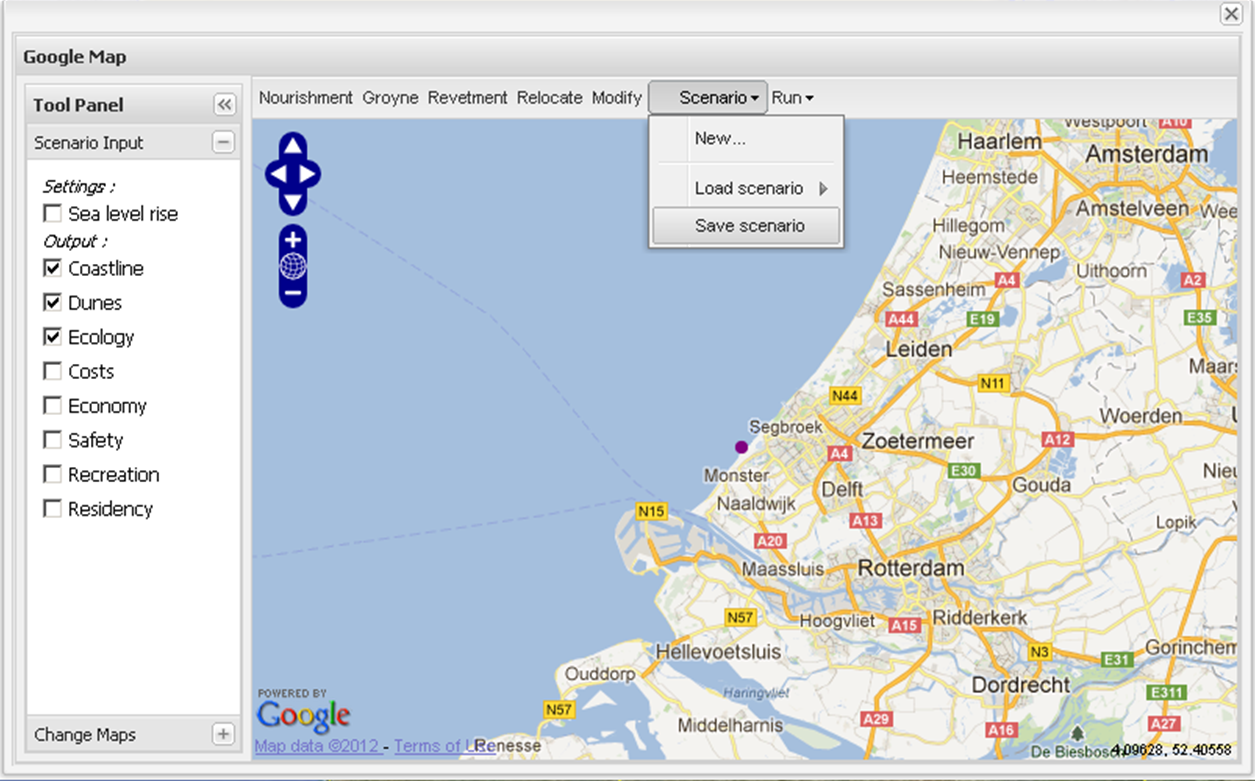
Task: Click the Dordrecht city label
Action: (1021, 686)
